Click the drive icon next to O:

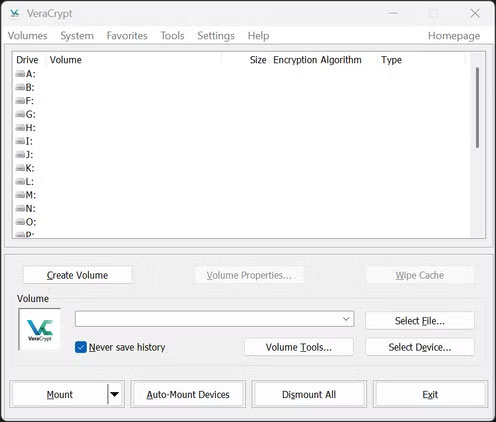[x=20, y=222]
